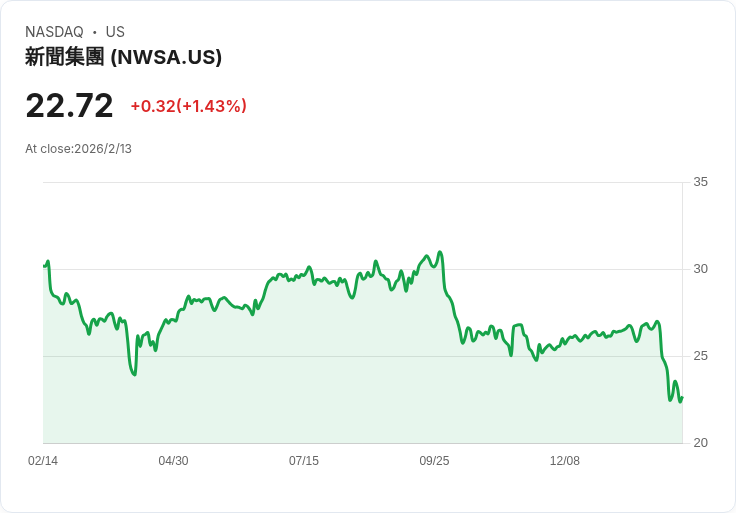Select the 25 label on the price axis
This screenshot has width=736, height=513.
pos(700,356)
